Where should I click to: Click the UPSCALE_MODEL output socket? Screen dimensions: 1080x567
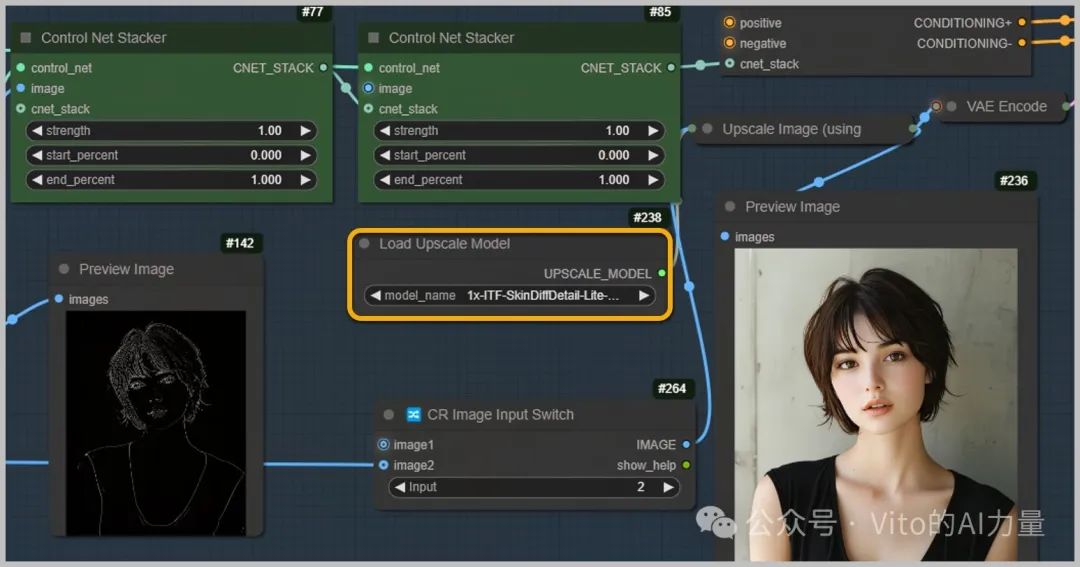(x=662, y=274)
